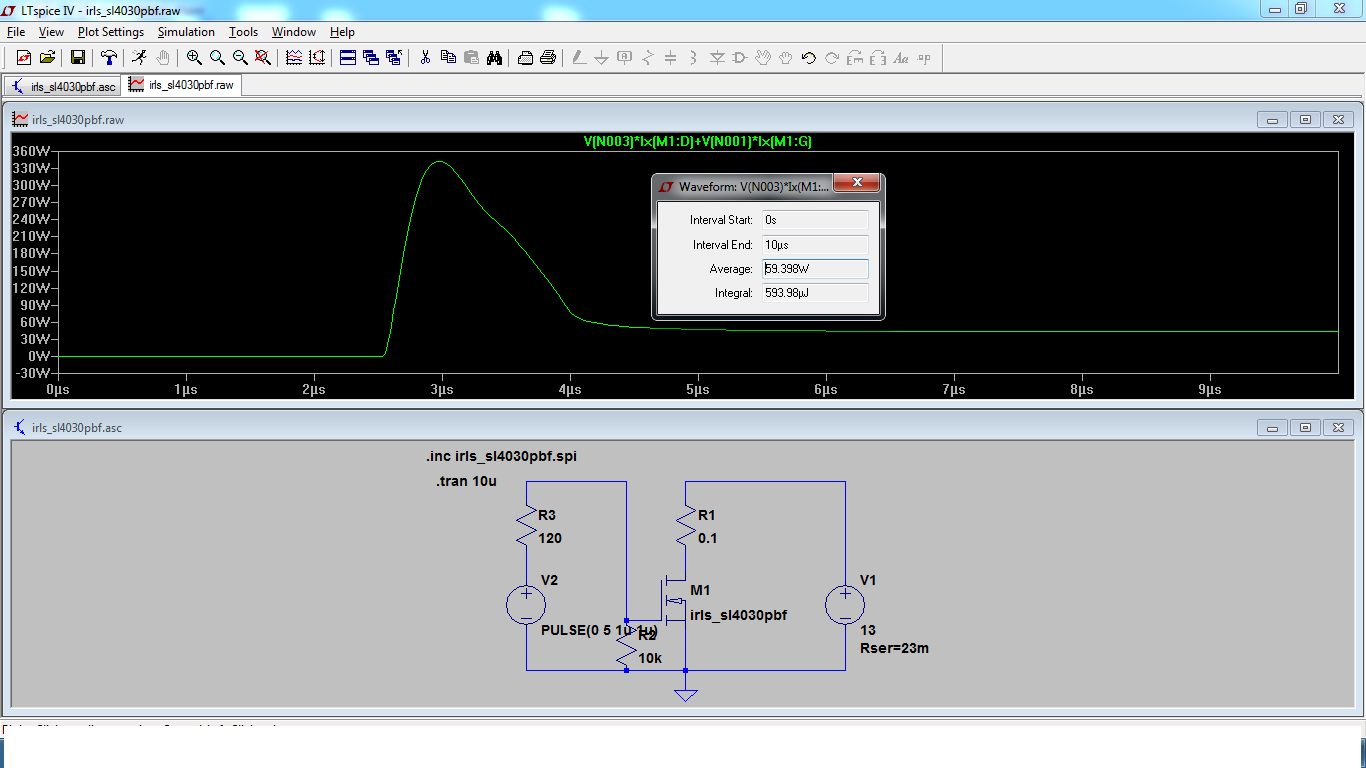Select the Text Aa tool
The image size is (1366, 768).
(901, 58)
